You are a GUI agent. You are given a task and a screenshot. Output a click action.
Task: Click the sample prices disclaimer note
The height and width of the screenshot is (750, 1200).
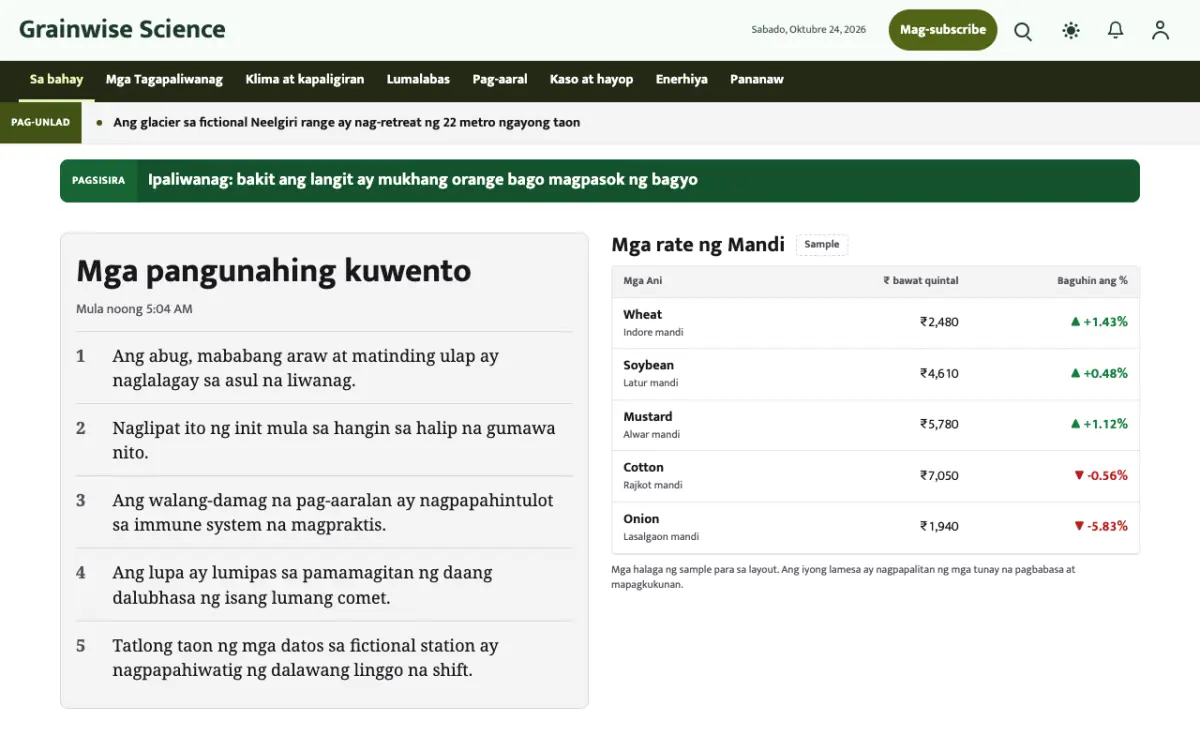(x=843, y=577)
